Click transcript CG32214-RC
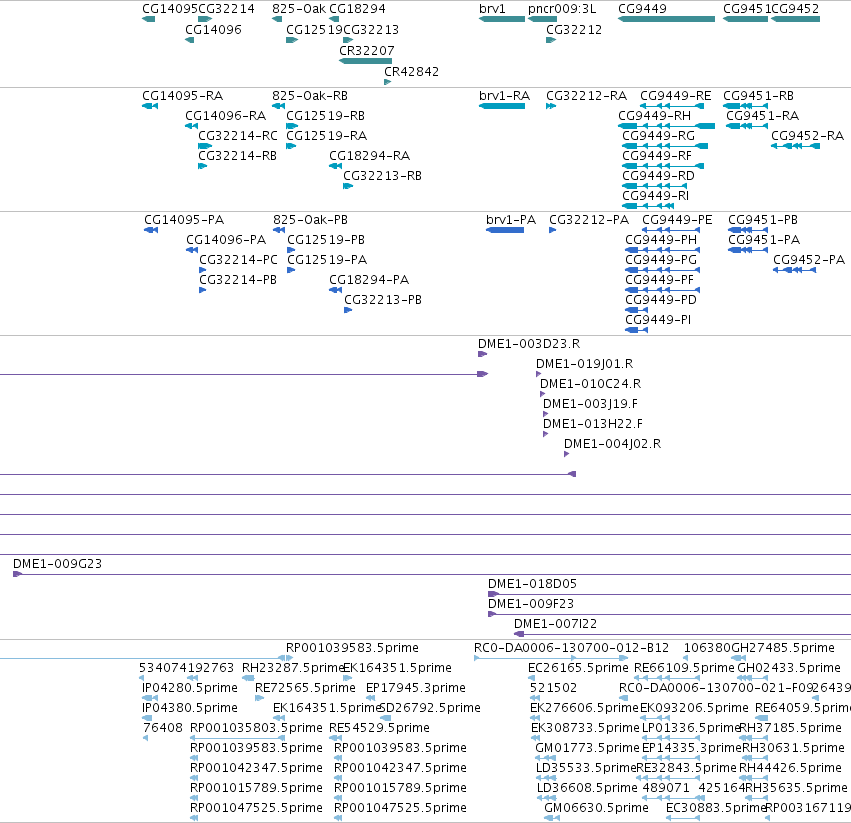The height and width of the screenshot is (823, 851). pos(237,136)
